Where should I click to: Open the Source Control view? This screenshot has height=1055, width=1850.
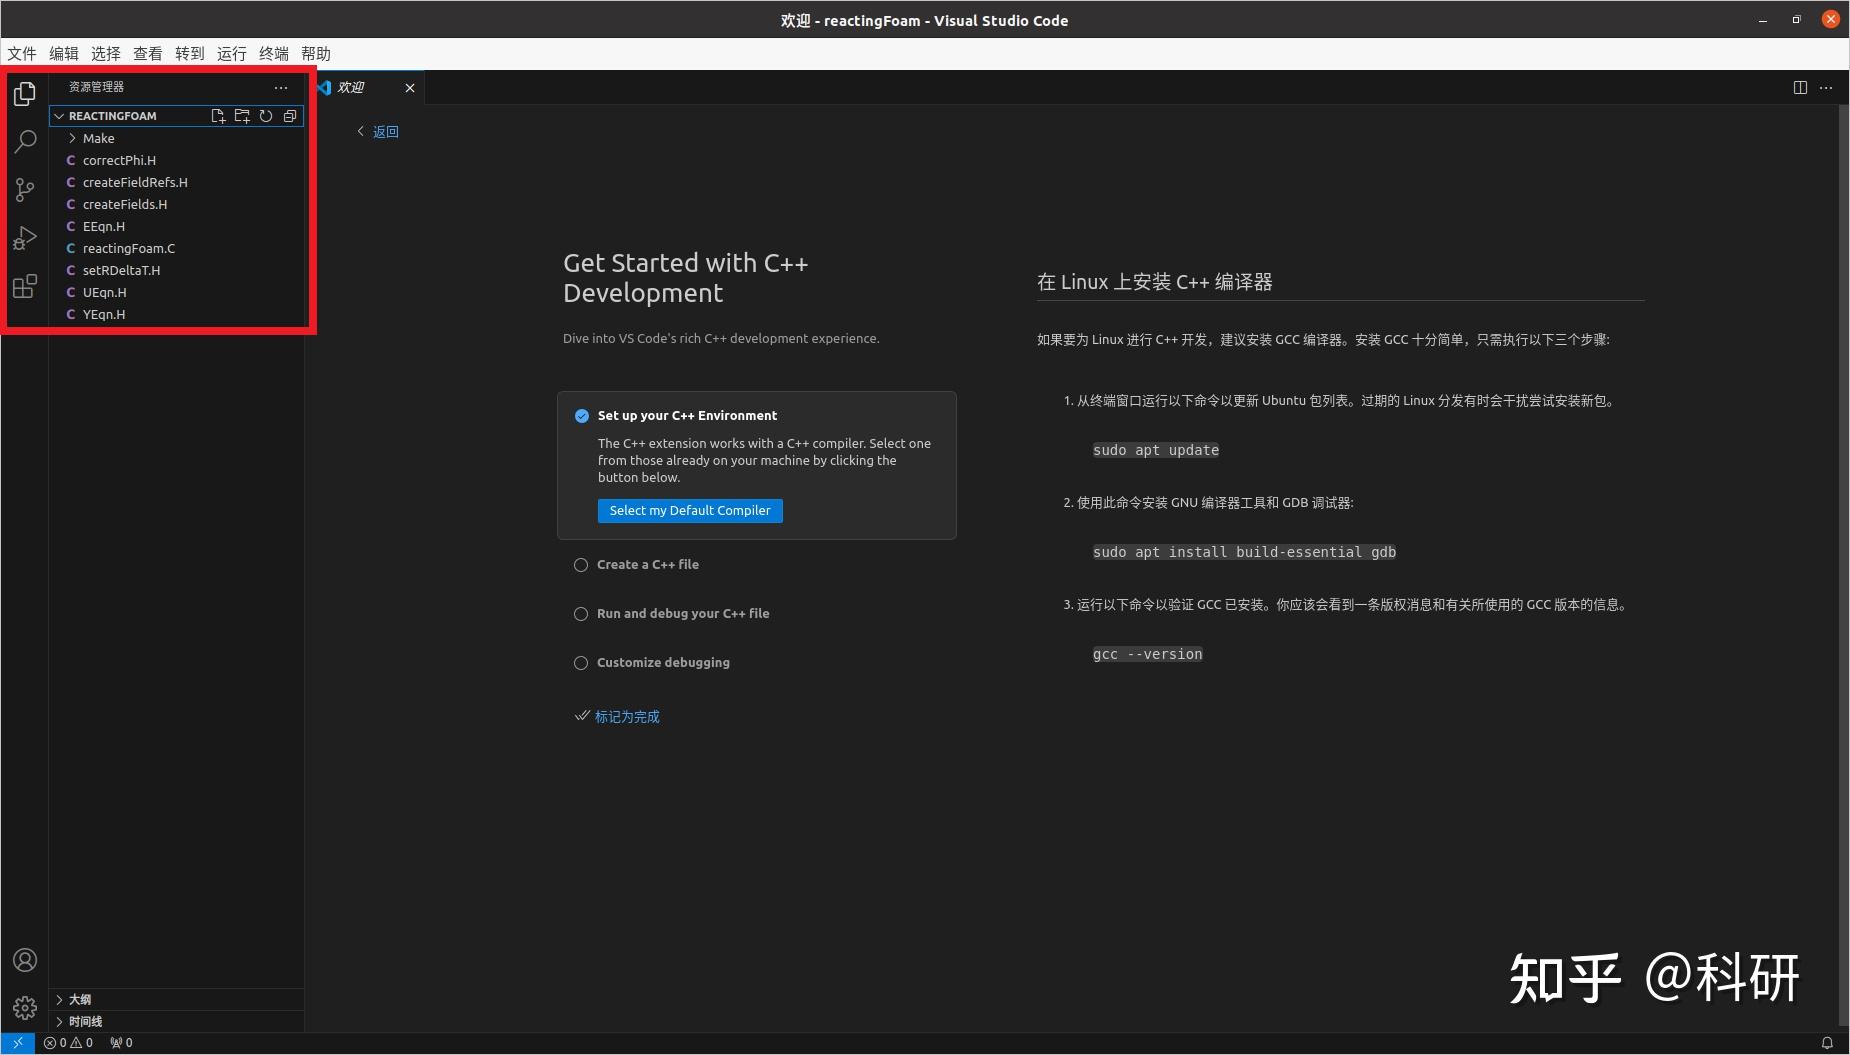click(x=25, y=190)
